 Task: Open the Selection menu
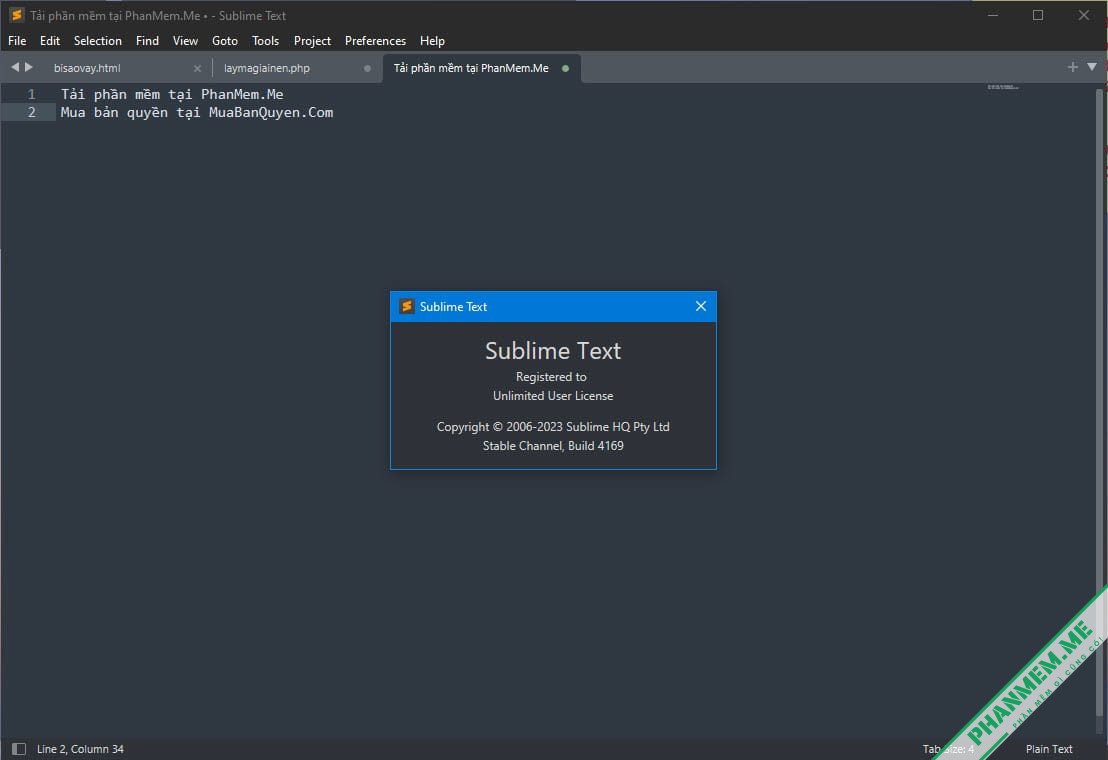[98, 41]
